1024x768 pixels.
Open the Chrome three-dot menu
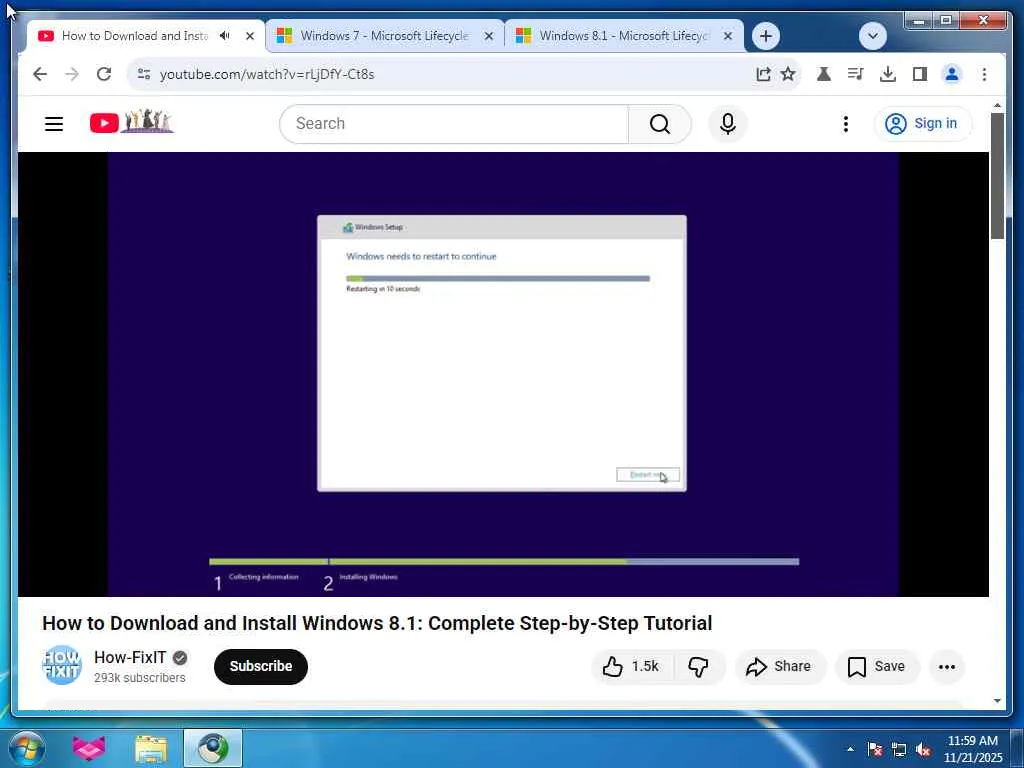984,74
